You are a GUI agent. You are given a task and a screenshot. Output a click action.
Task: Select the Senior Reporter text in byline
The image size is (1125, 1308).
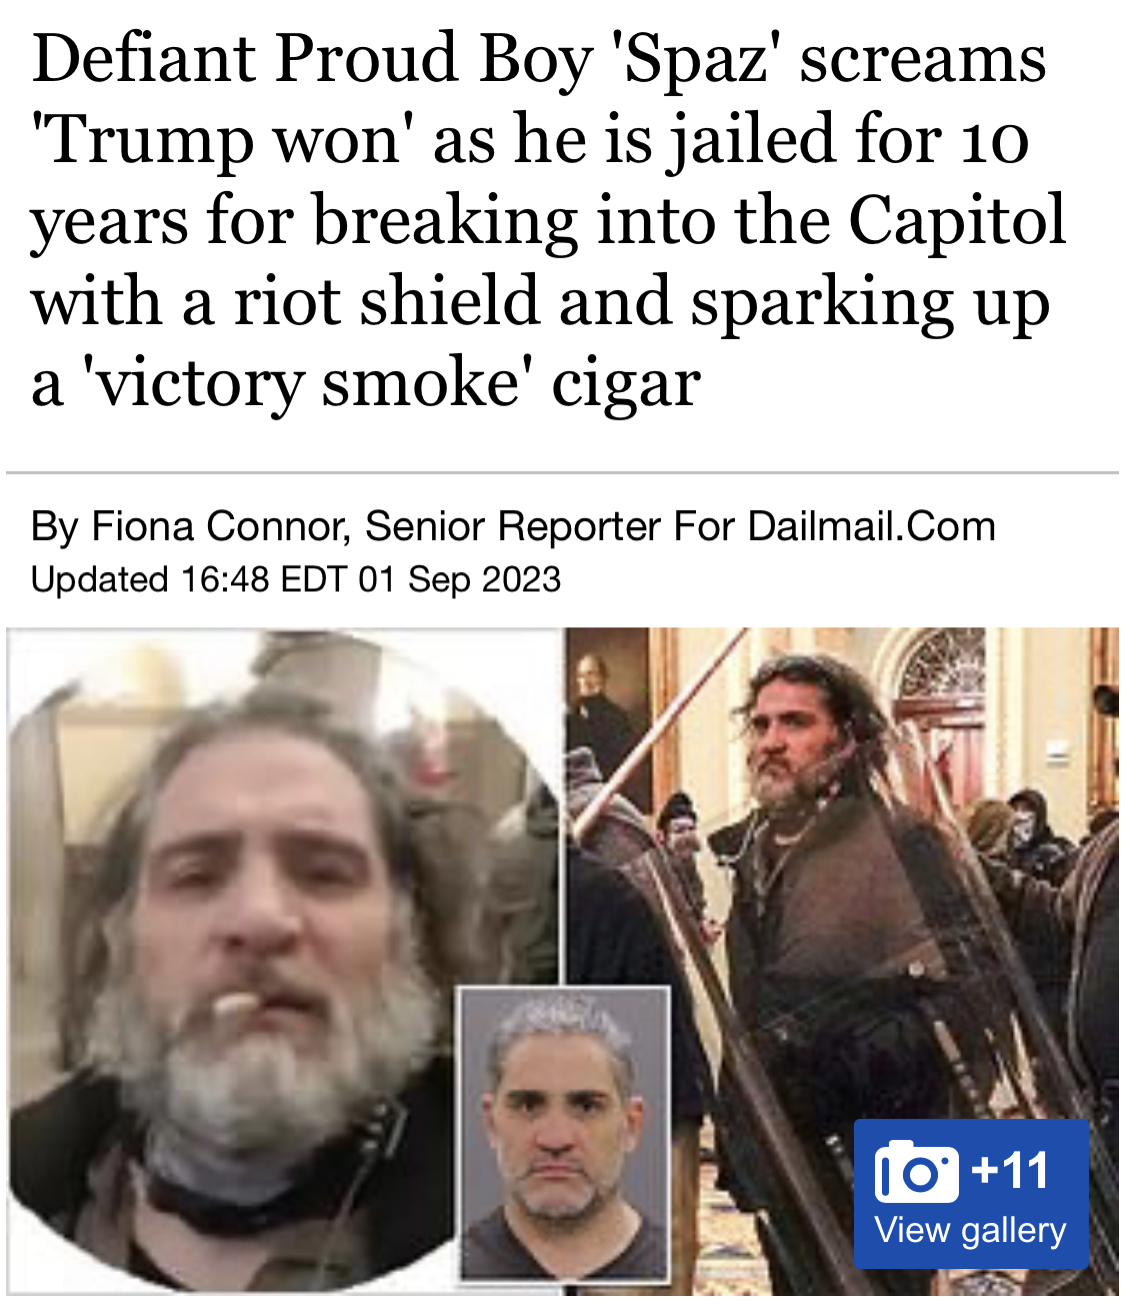(514, 526)
